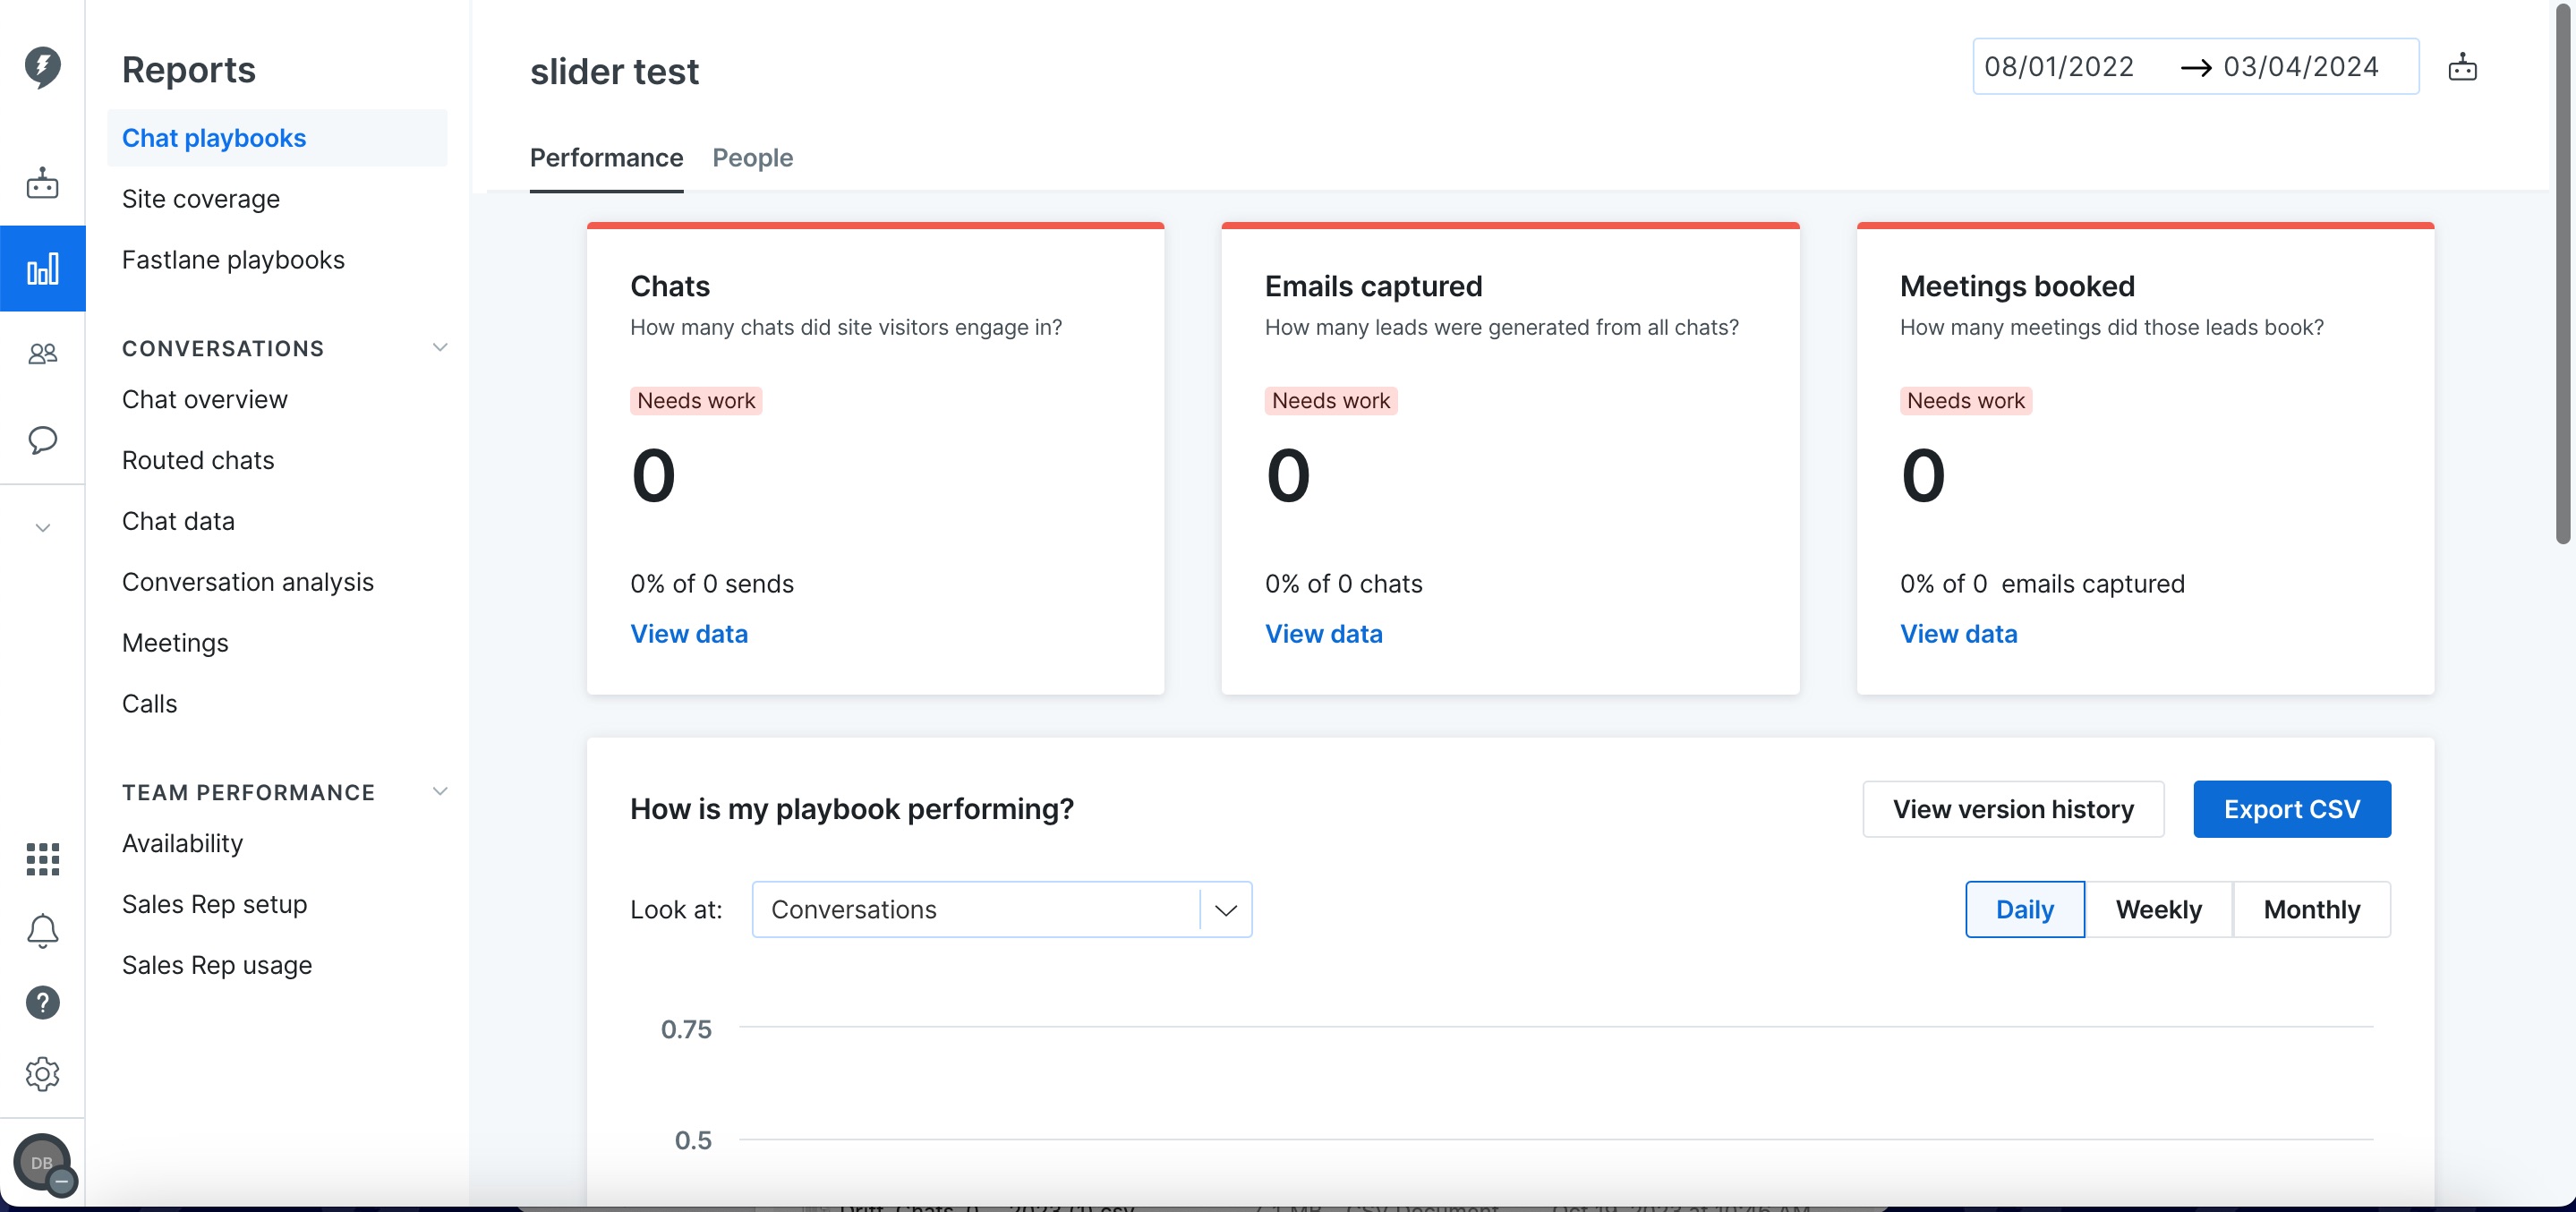
Task: Click the dropdown arrow in Look at selector
Action: point(1226,910)
